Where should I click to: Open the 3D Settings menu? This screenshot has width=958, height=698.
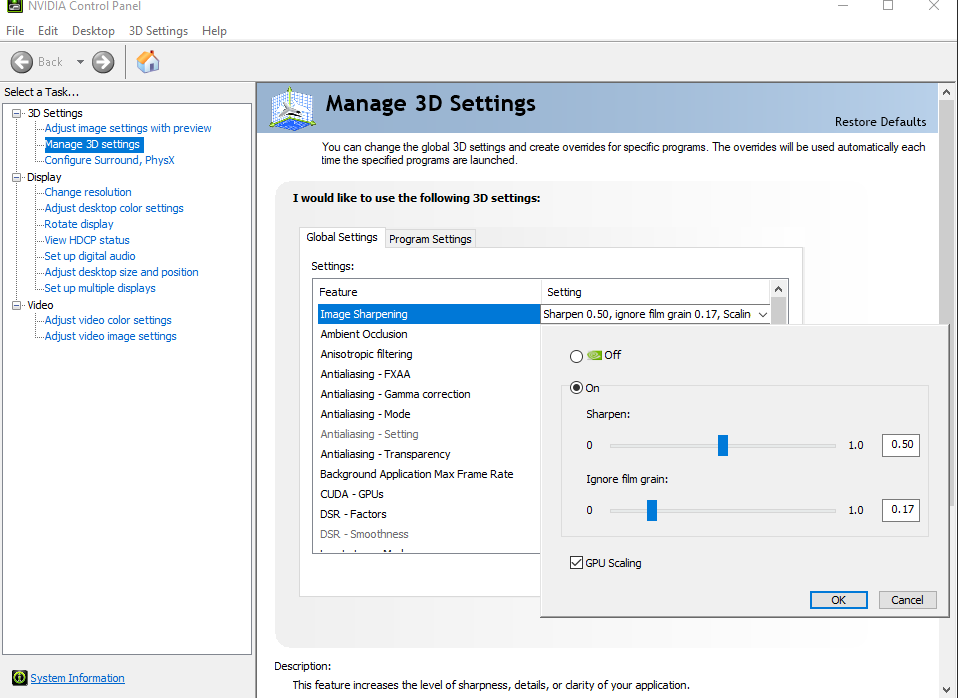[x=158, y=31]
